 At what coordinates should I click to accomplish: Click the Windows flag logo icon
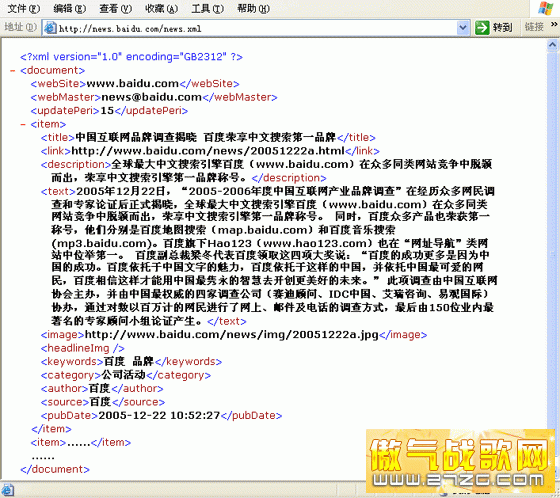[x=545, y=8]
